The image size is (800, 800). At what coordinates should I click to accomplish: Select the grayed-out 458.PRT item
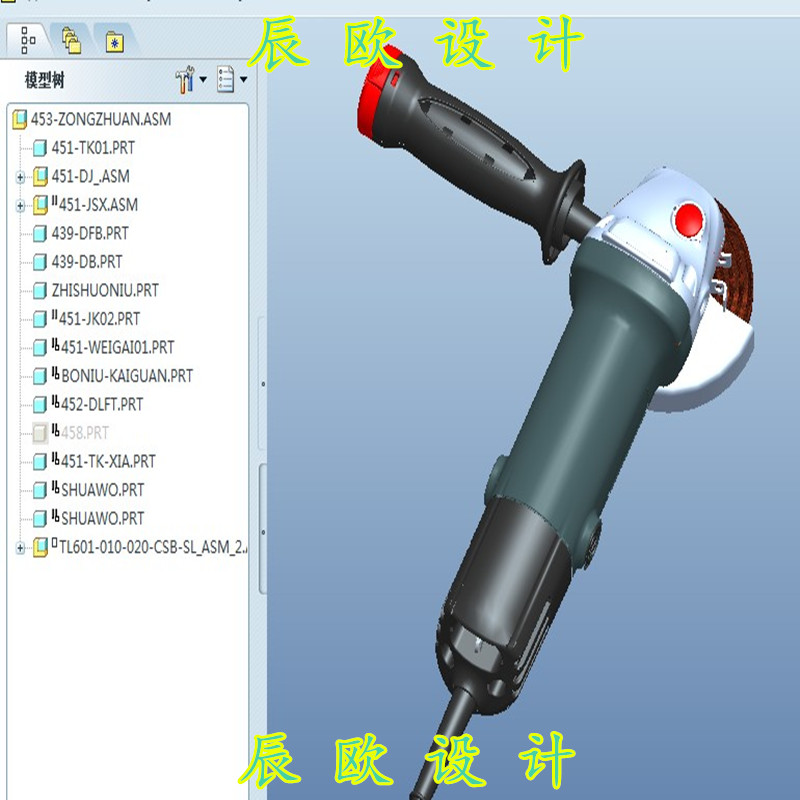point(85,434)
